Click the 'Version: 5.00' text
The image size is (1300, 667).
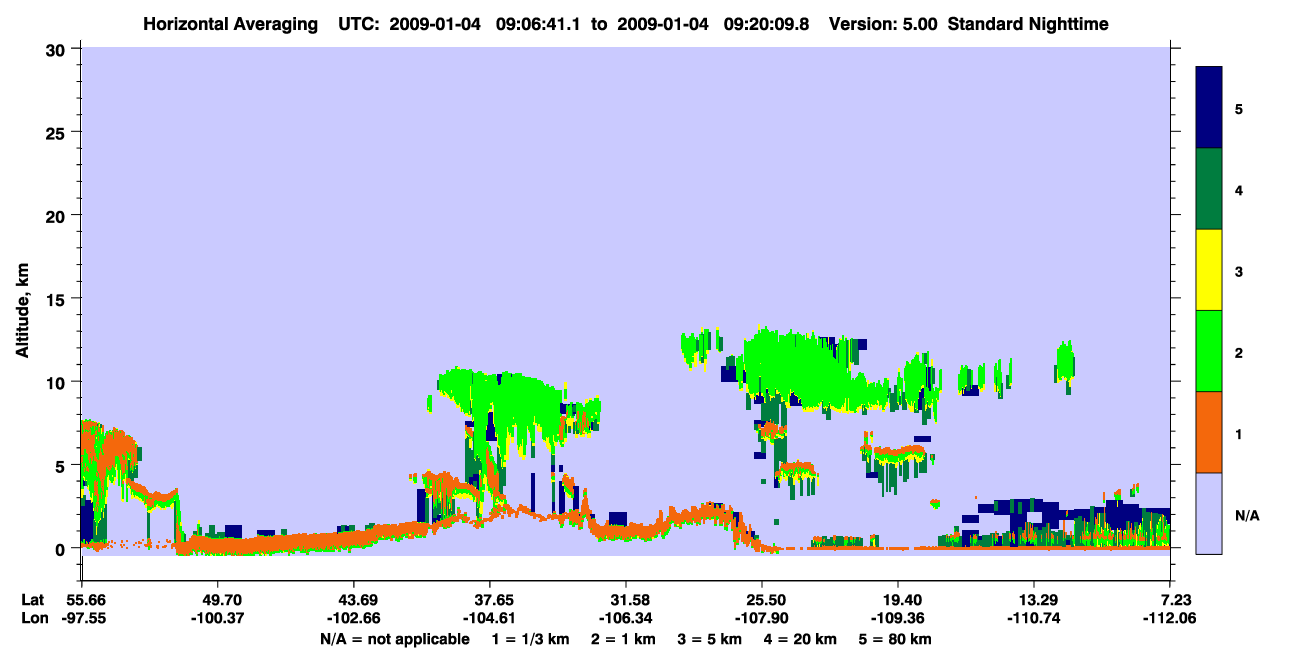882,24
